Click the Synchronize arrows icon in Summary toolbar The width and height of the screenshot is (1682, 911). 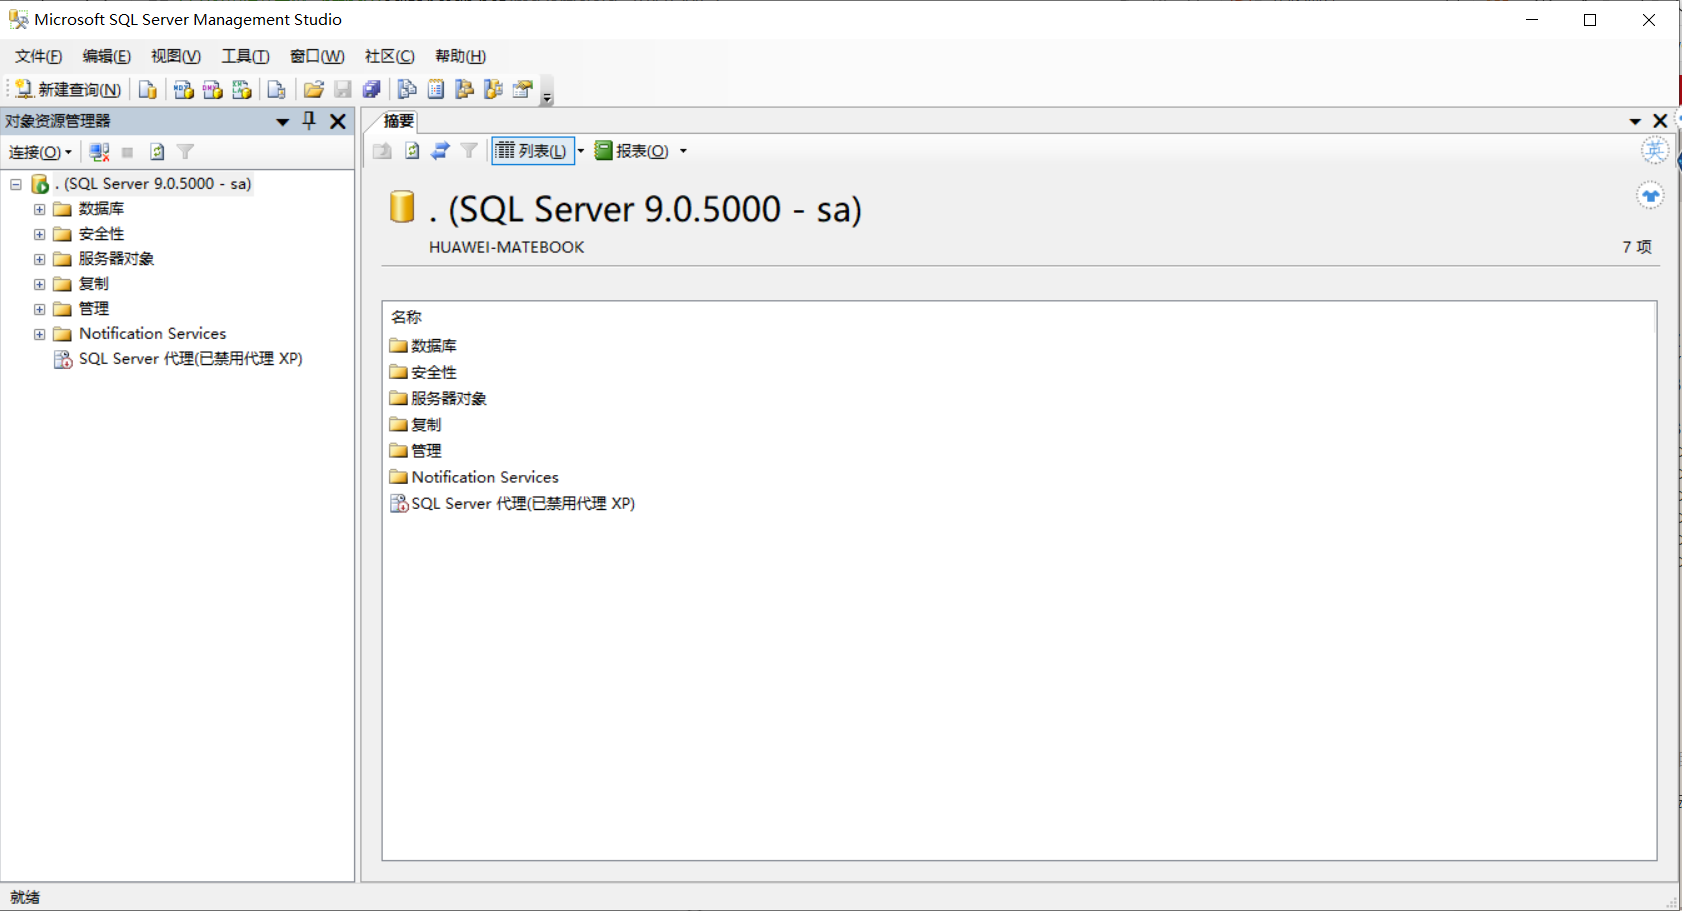click(440, 151)
